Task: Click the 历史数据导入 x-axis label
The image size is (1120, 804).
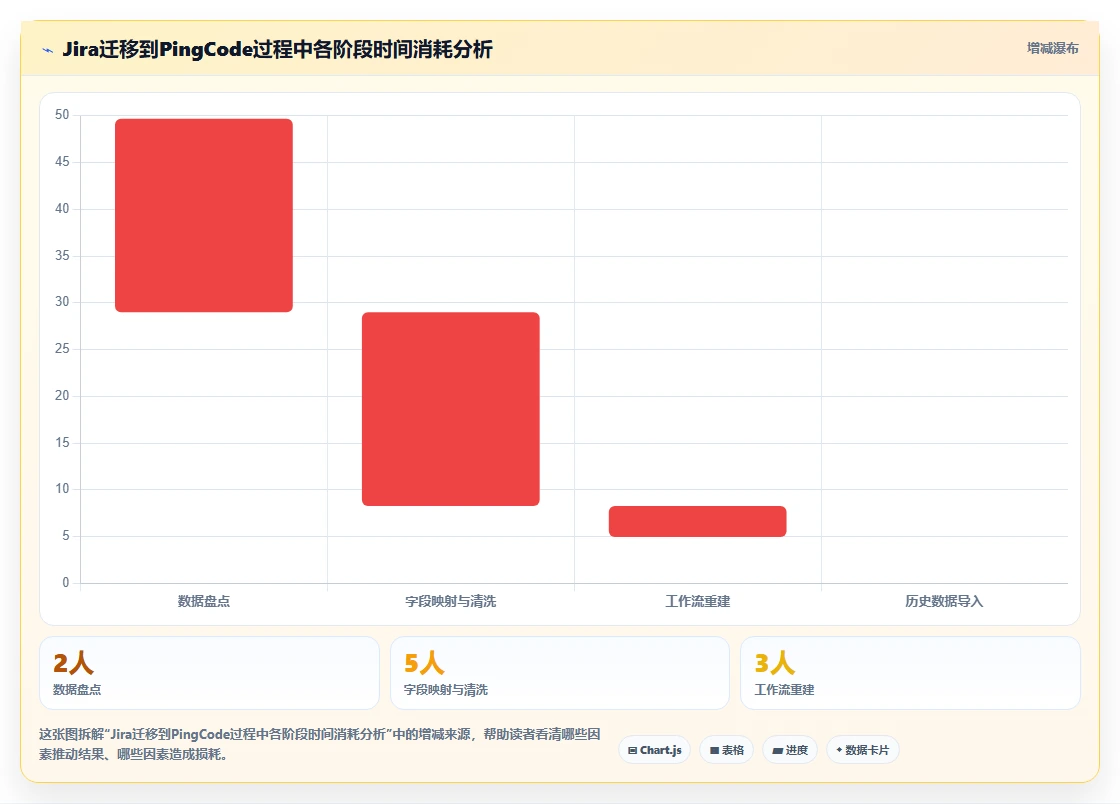Action: pos(944,601)
